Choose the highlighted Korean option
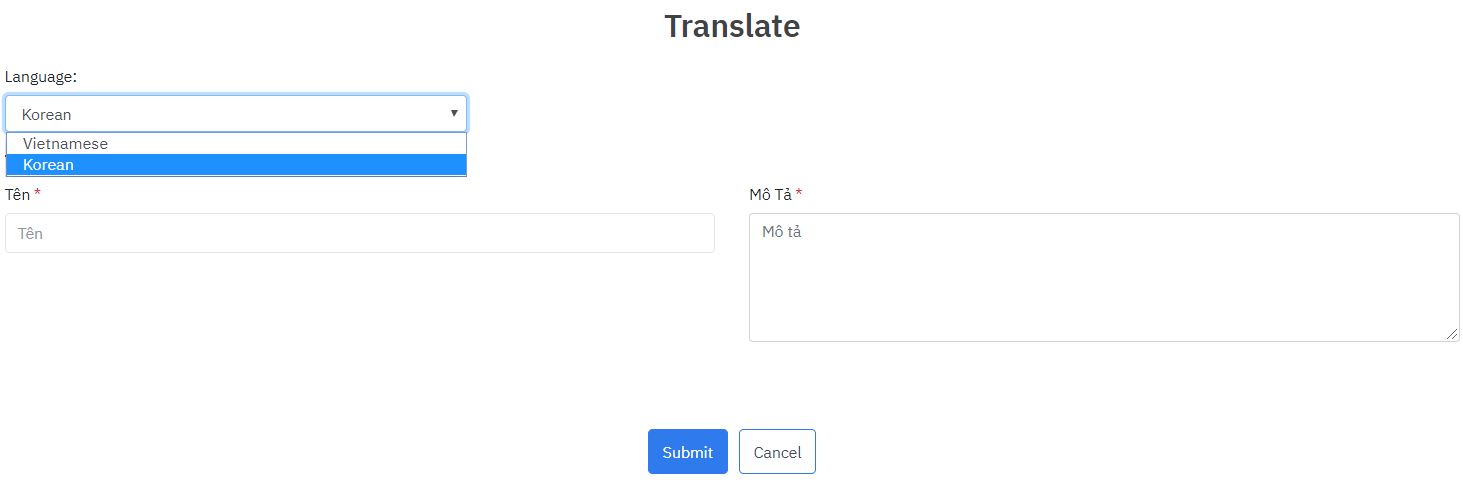 point(49,165)
